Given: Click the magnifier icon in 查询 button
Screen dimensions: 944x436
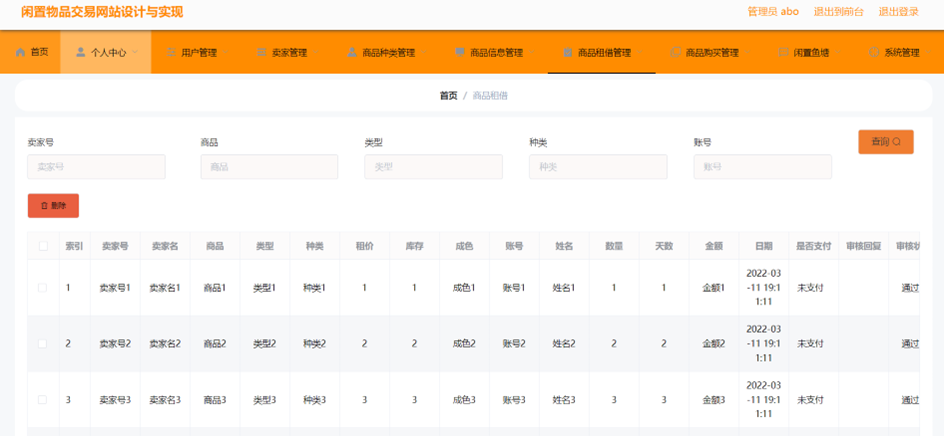Looking at the screenshot, I should point(896,142).
